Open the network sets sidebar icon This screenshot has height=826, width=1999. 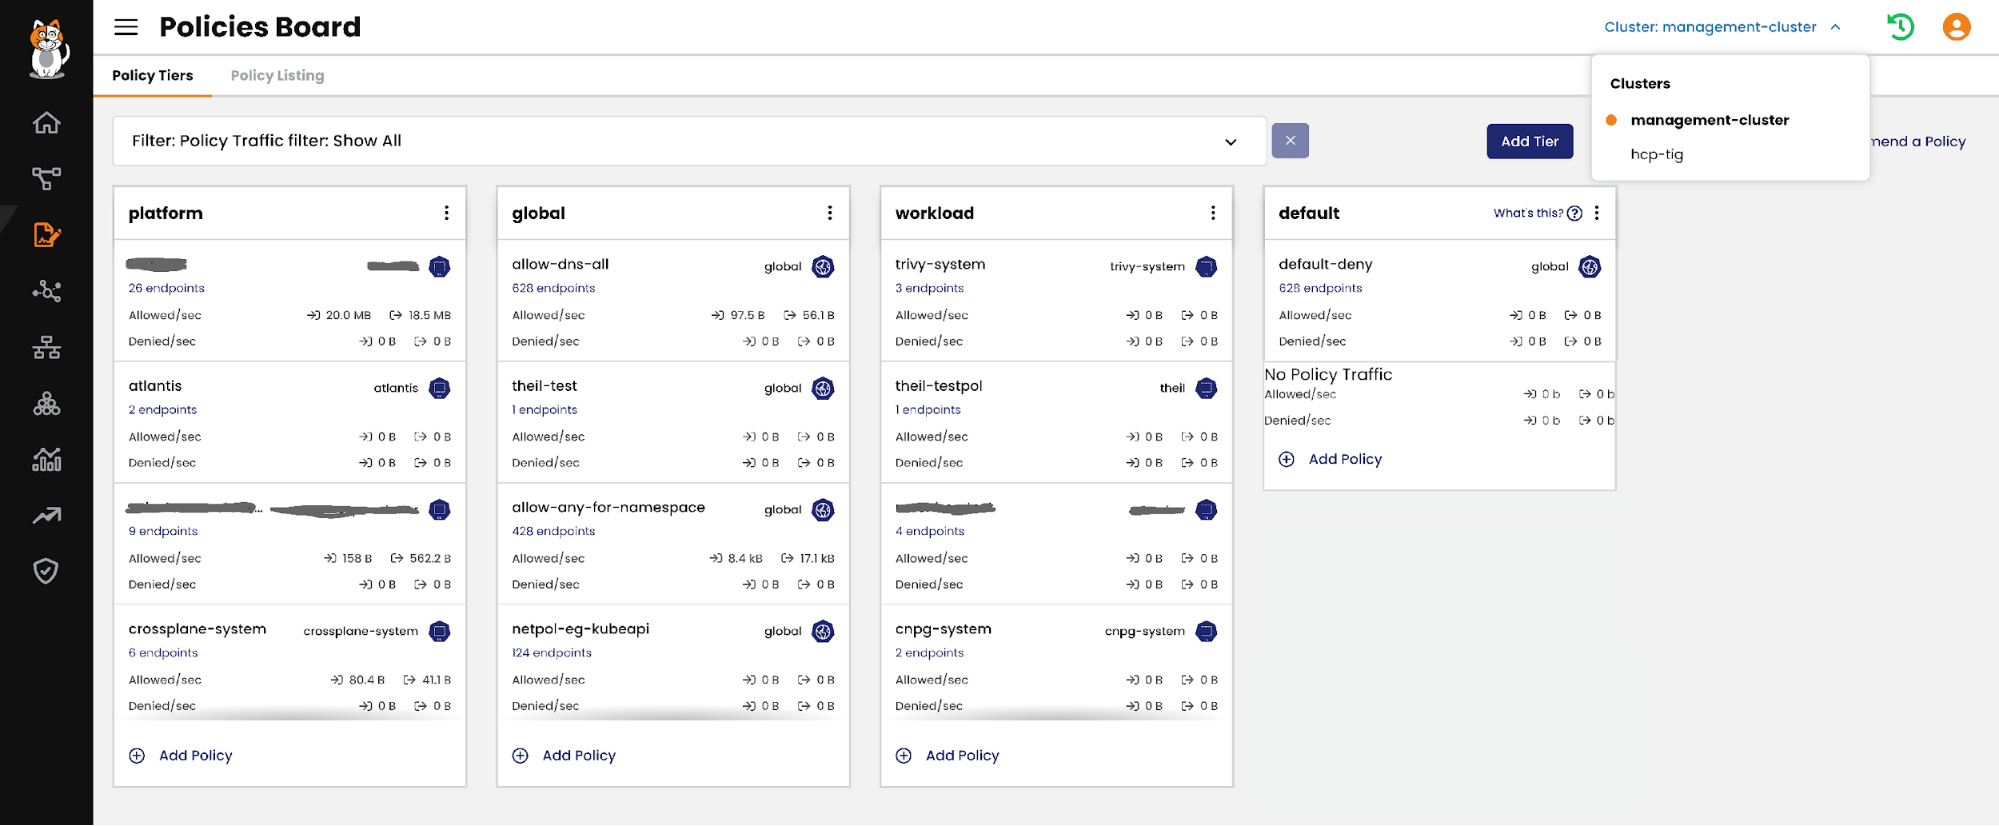coord(46,347)
